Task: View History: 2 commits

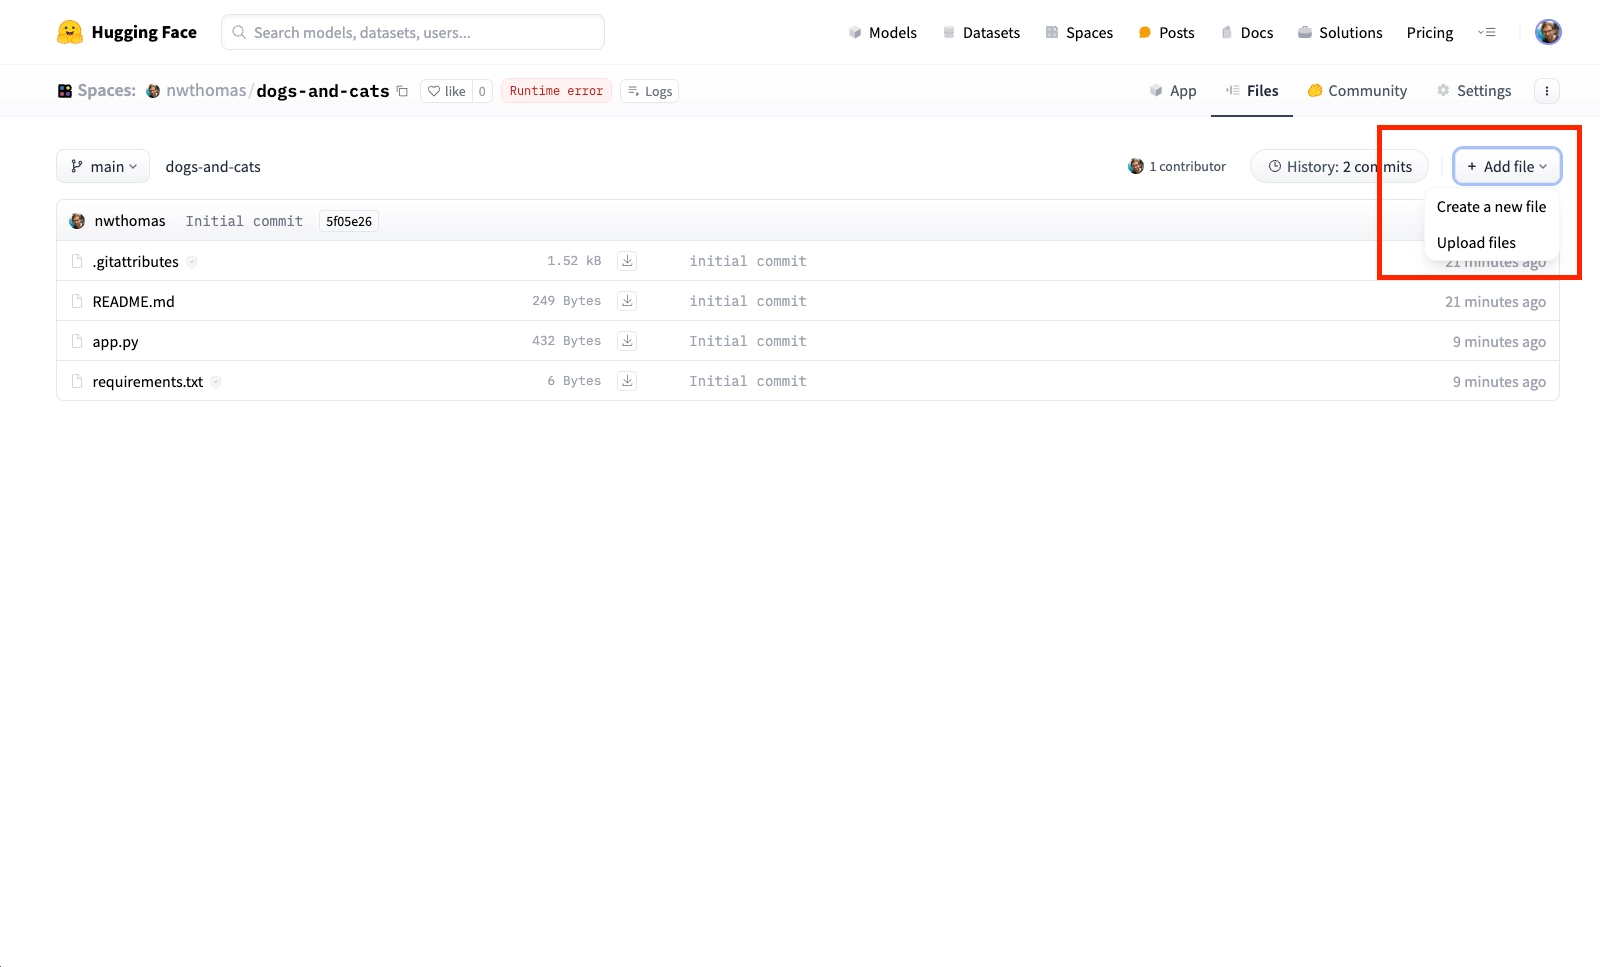Action: coord(1339,166)
